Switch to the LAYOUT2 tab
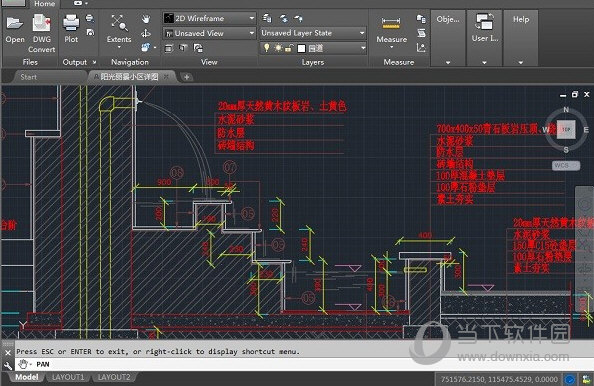The image size is (594, 386). tap(114, 377)
